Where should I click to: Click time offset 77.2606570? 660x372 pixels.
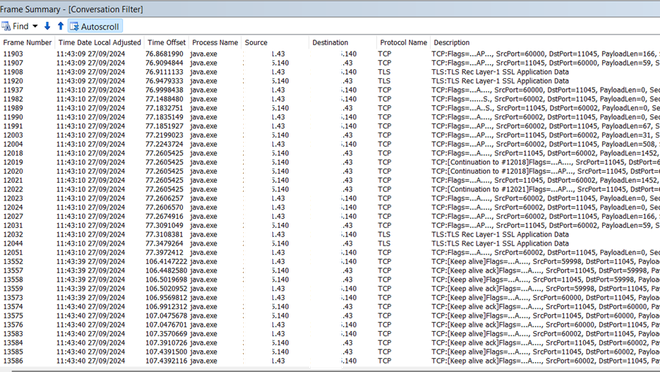165,207
